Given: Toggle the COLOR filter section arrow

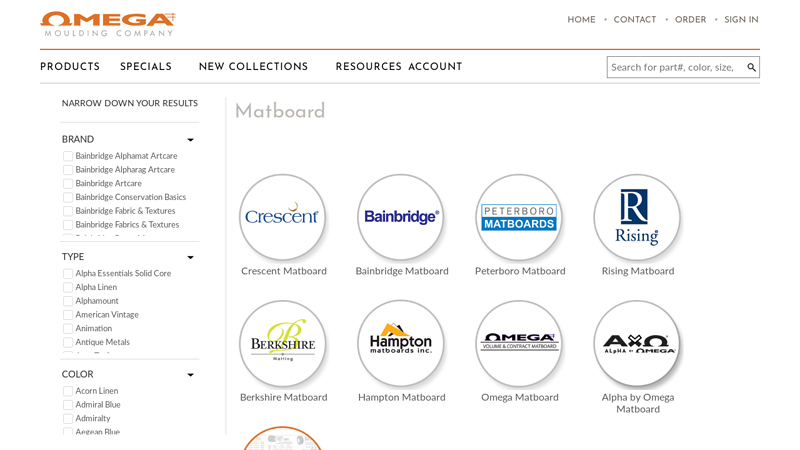Looking at the screenshot, I should [190, 375].
